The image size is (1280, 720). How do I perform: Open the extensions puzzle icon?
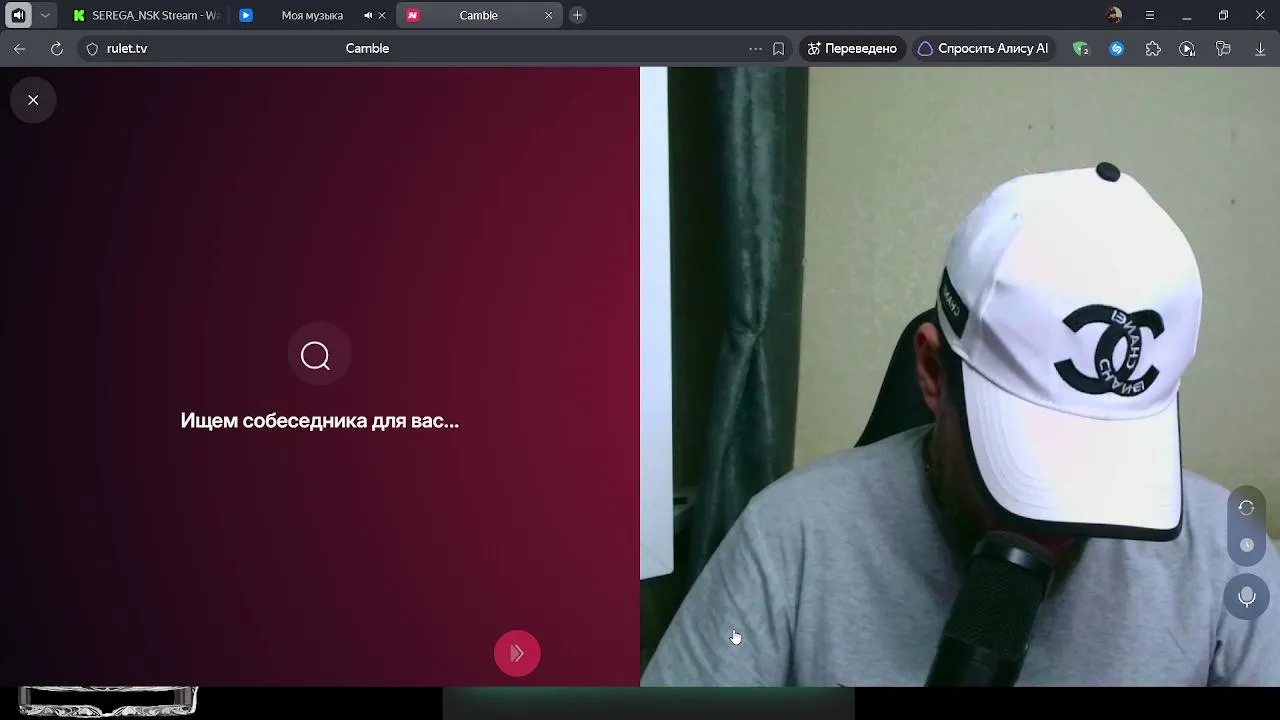coord(1153,48)
